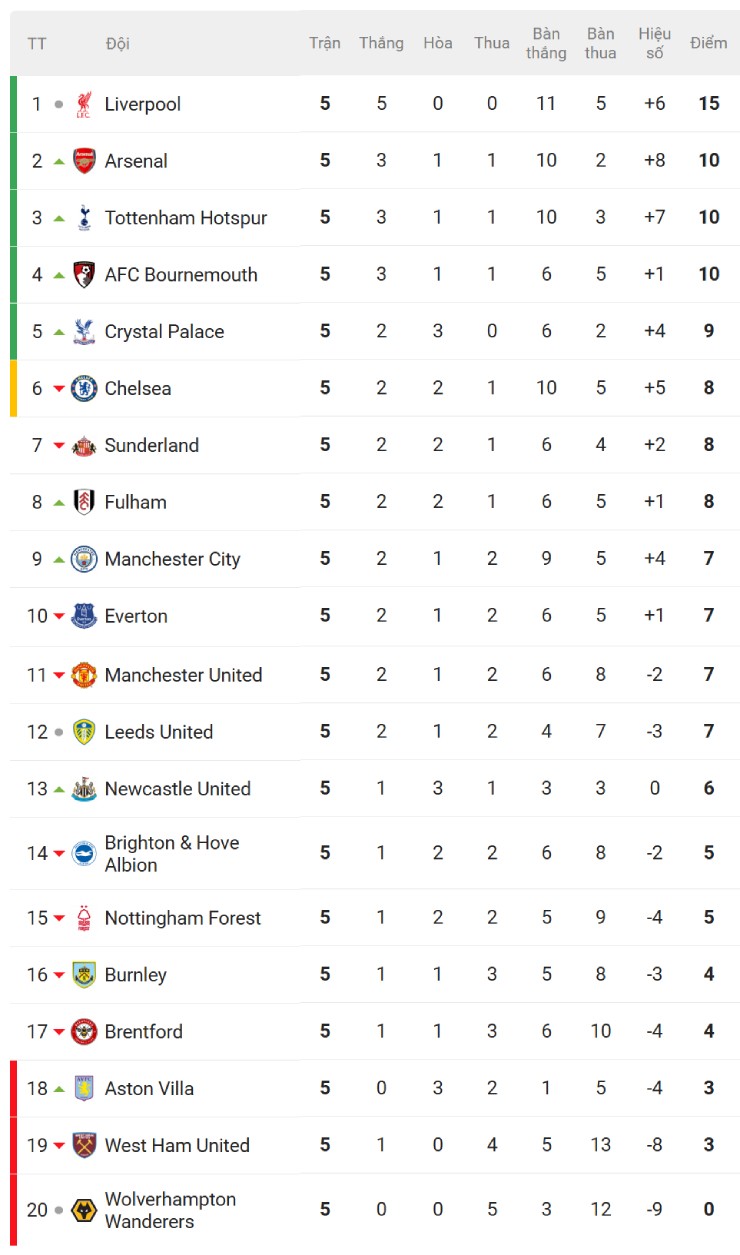Screen dimensions: 740x1255
Task: Click the Liverpool club crest icon
Action: [x=84, y=104]
